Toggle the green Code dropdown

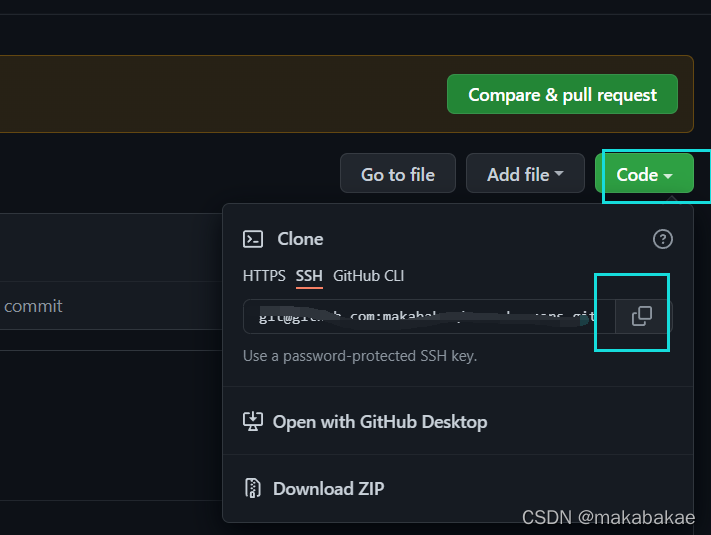644,173
